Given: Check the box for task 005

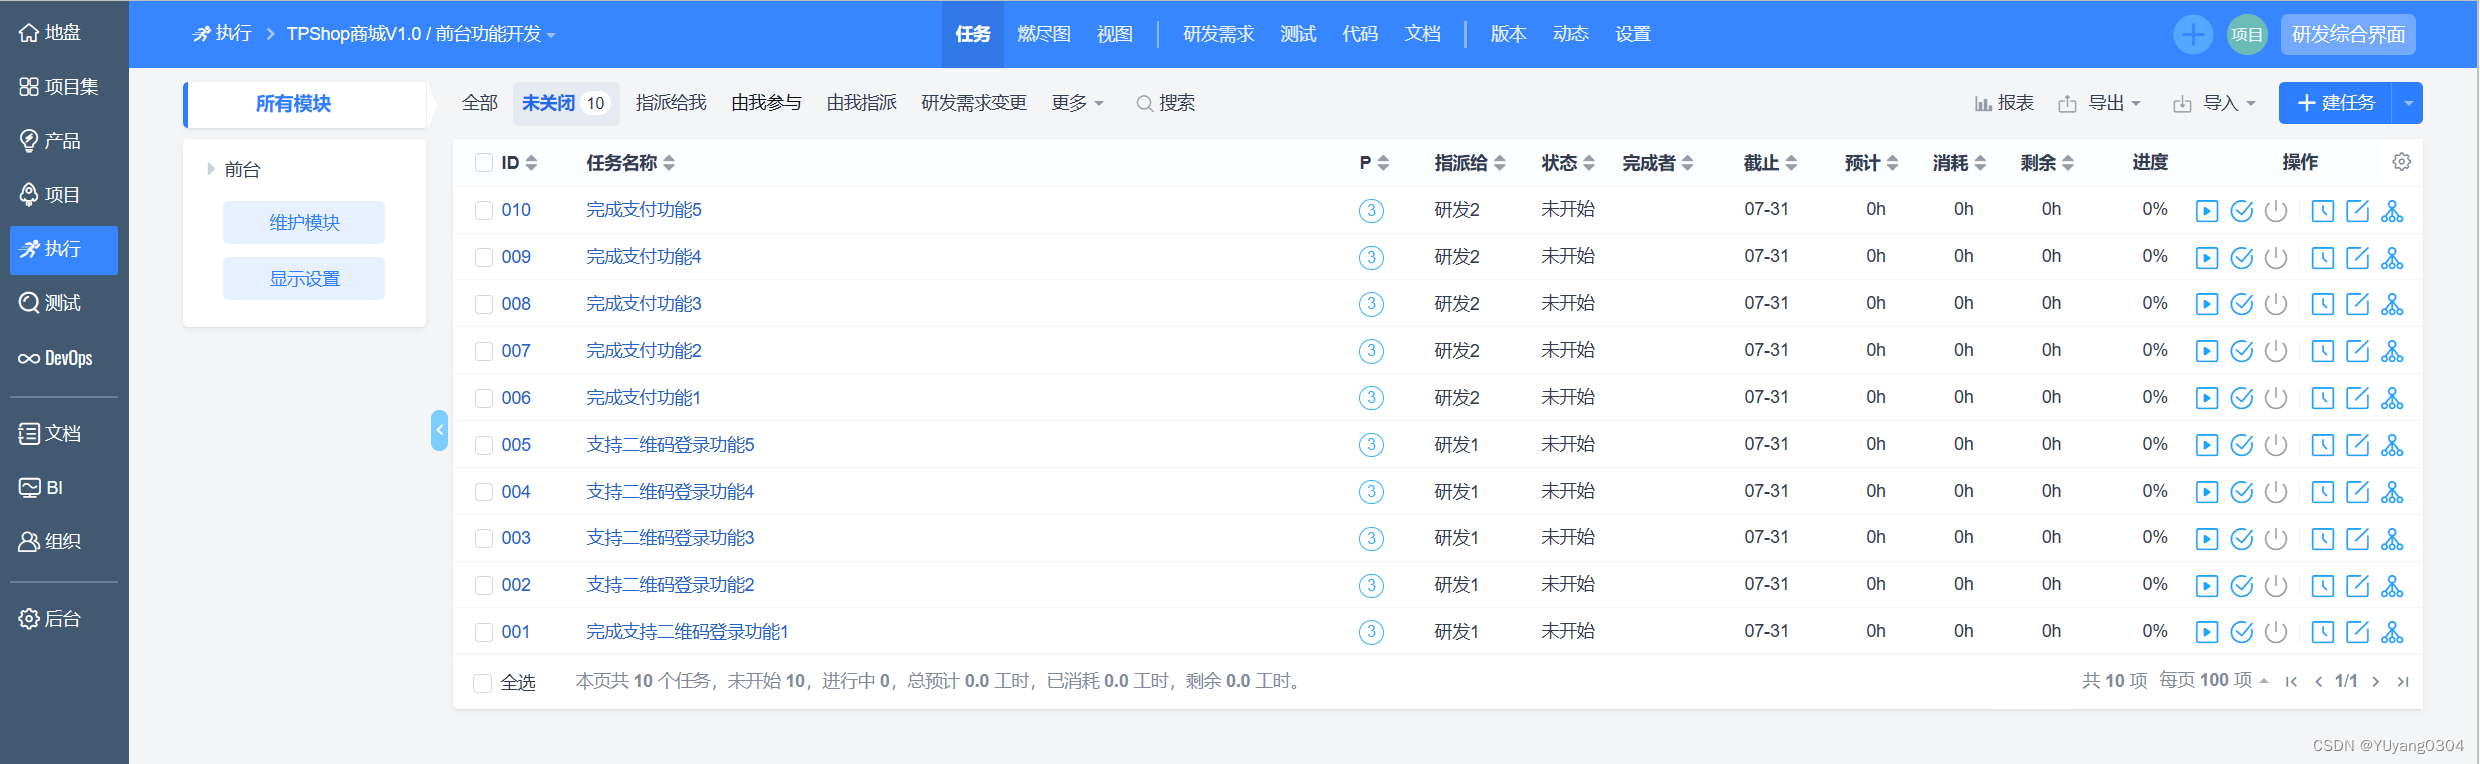Looking at the screenshot, I should tap(484, 445).
